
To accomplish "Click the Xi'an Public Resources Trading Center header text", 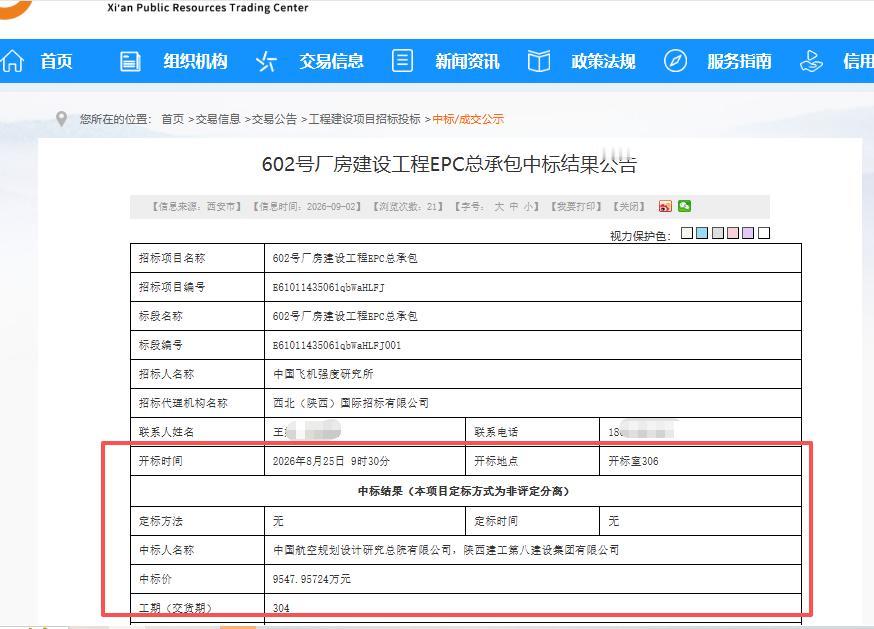I will (x=207, y=8).
